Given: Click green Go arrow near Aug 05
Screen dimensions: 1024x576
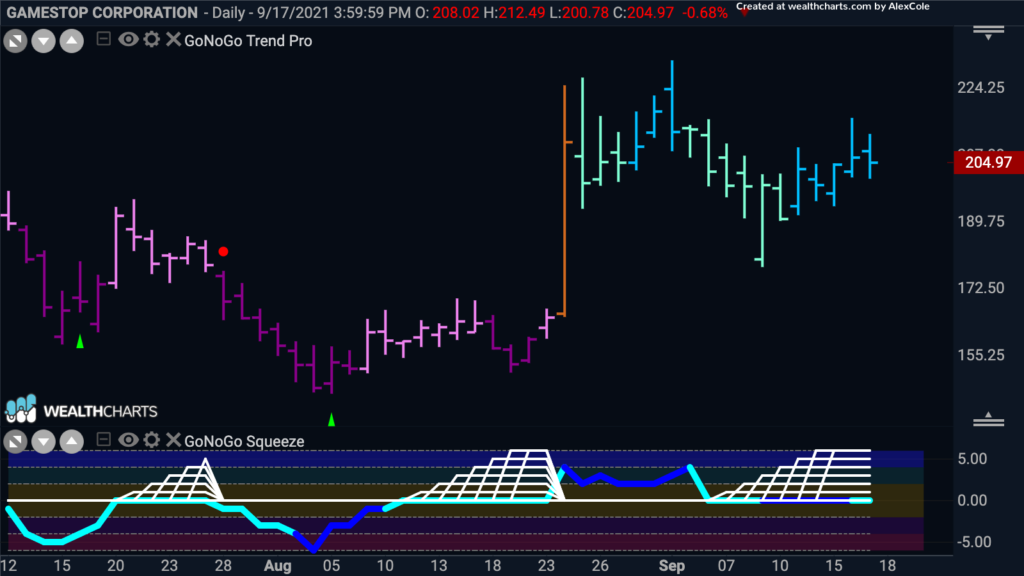Looking at the screenshot, I should (x=331, y=419).
